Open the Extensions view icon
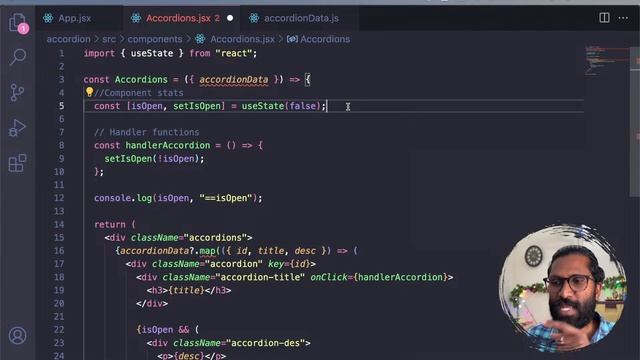The height and width of the screenshot is (360, 640). coord(18,163)
